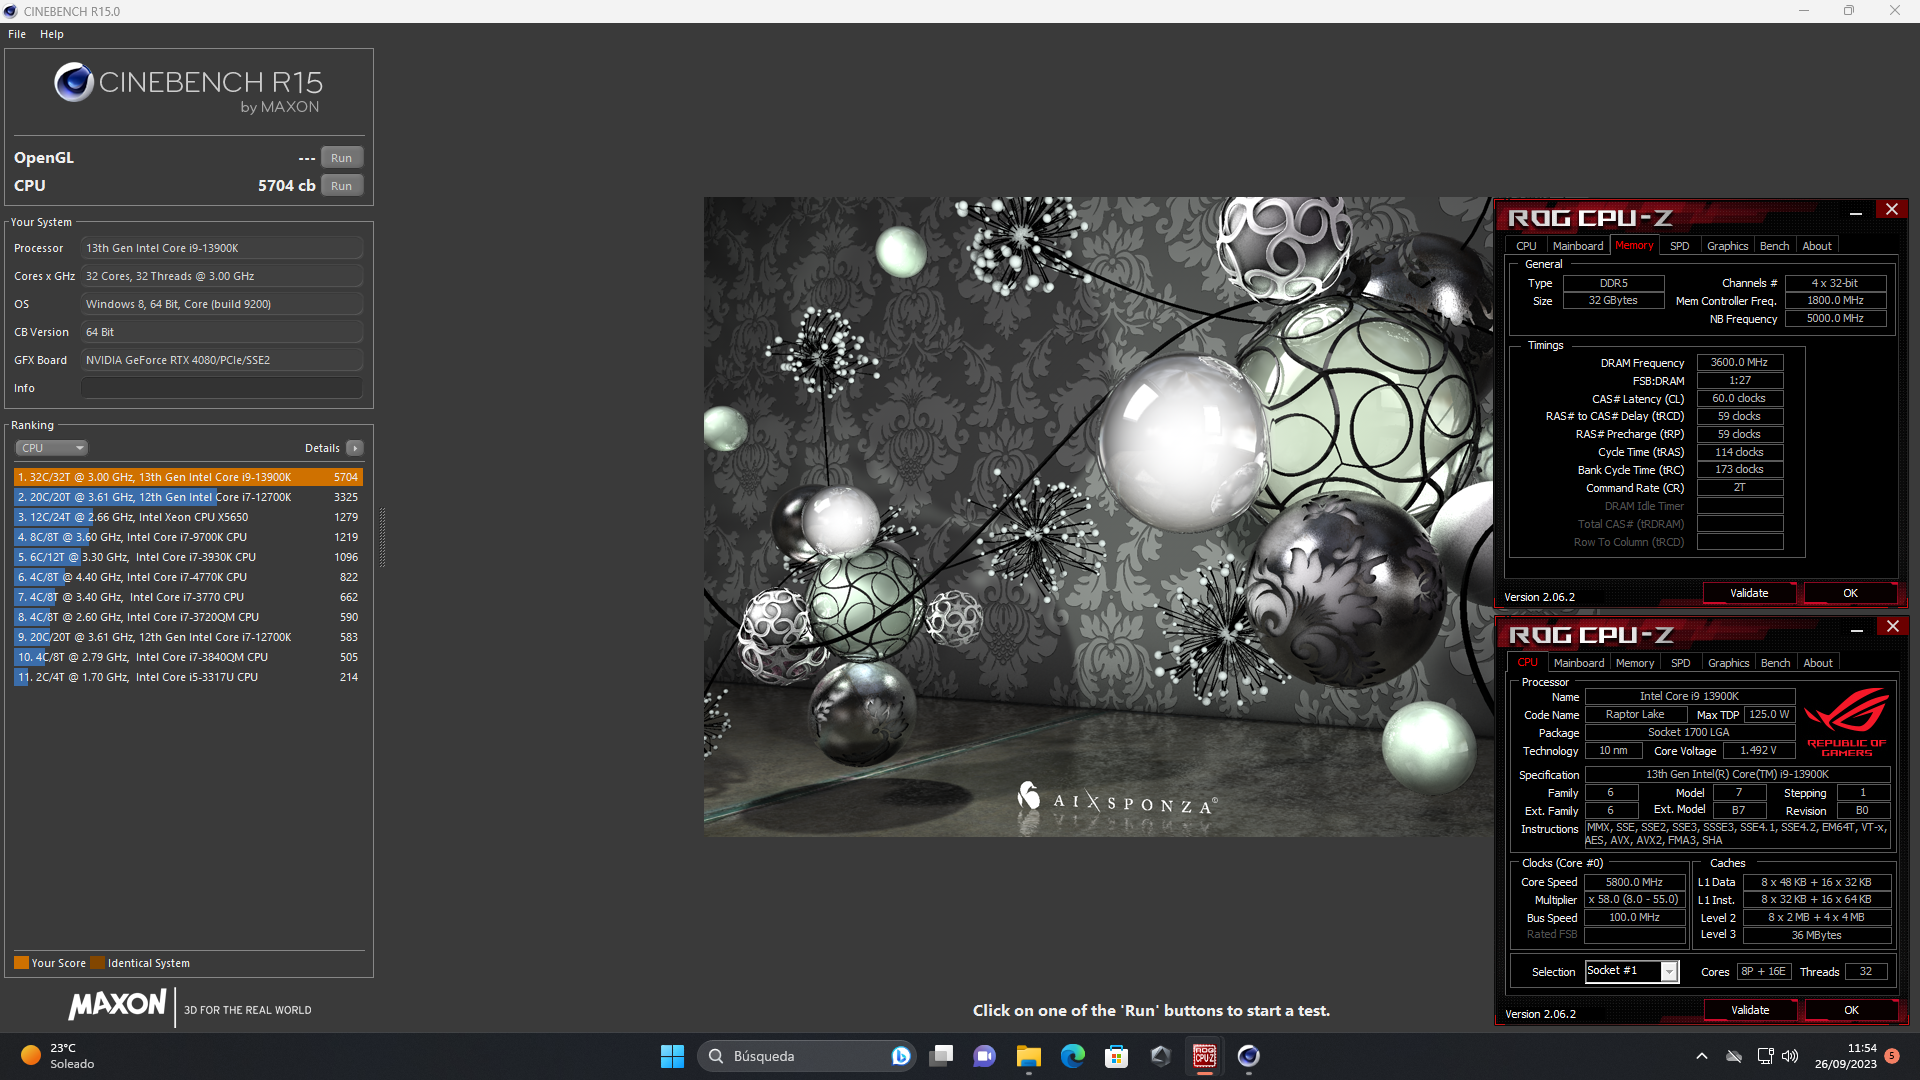Open File Explorer from the taskbar
The image size is (1920, 1080).
click(1029, 1056)
